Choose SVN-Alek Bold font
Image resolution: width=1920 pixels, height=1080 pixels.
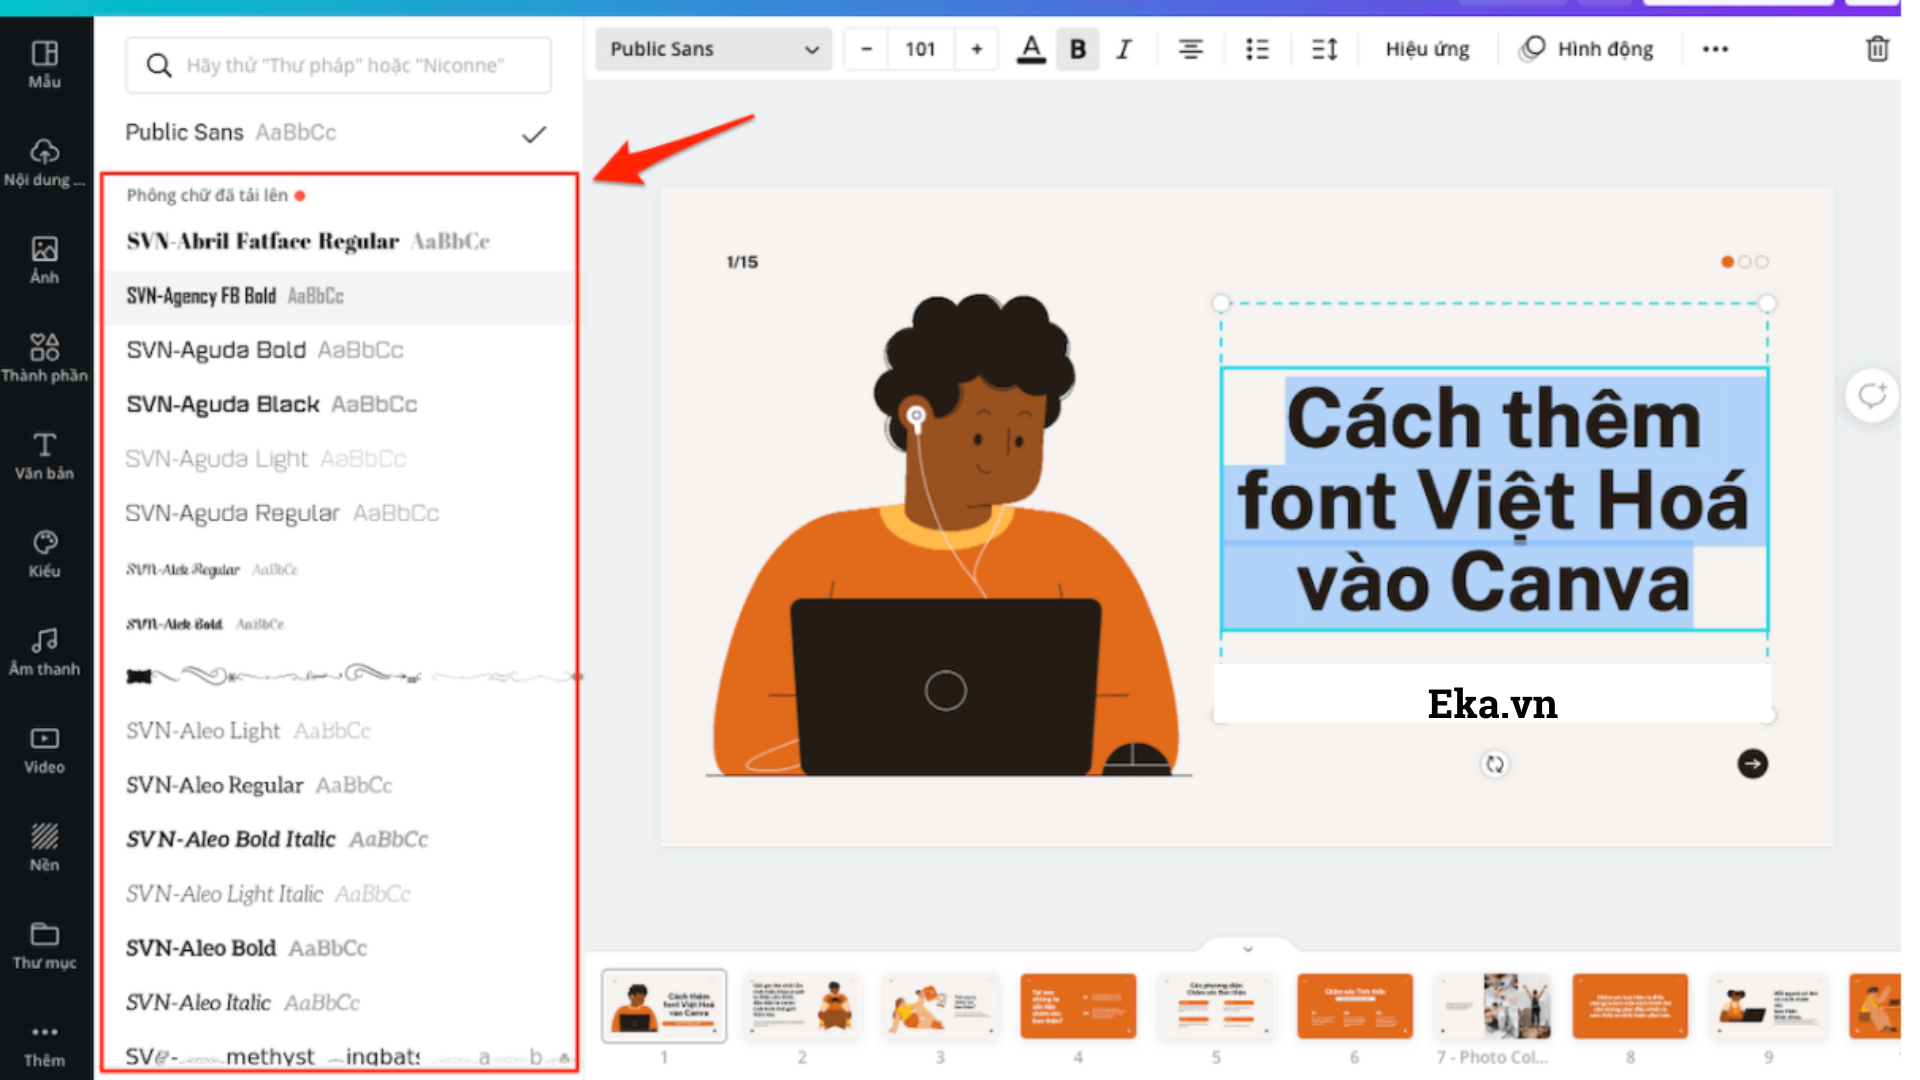tap(340, 624)
